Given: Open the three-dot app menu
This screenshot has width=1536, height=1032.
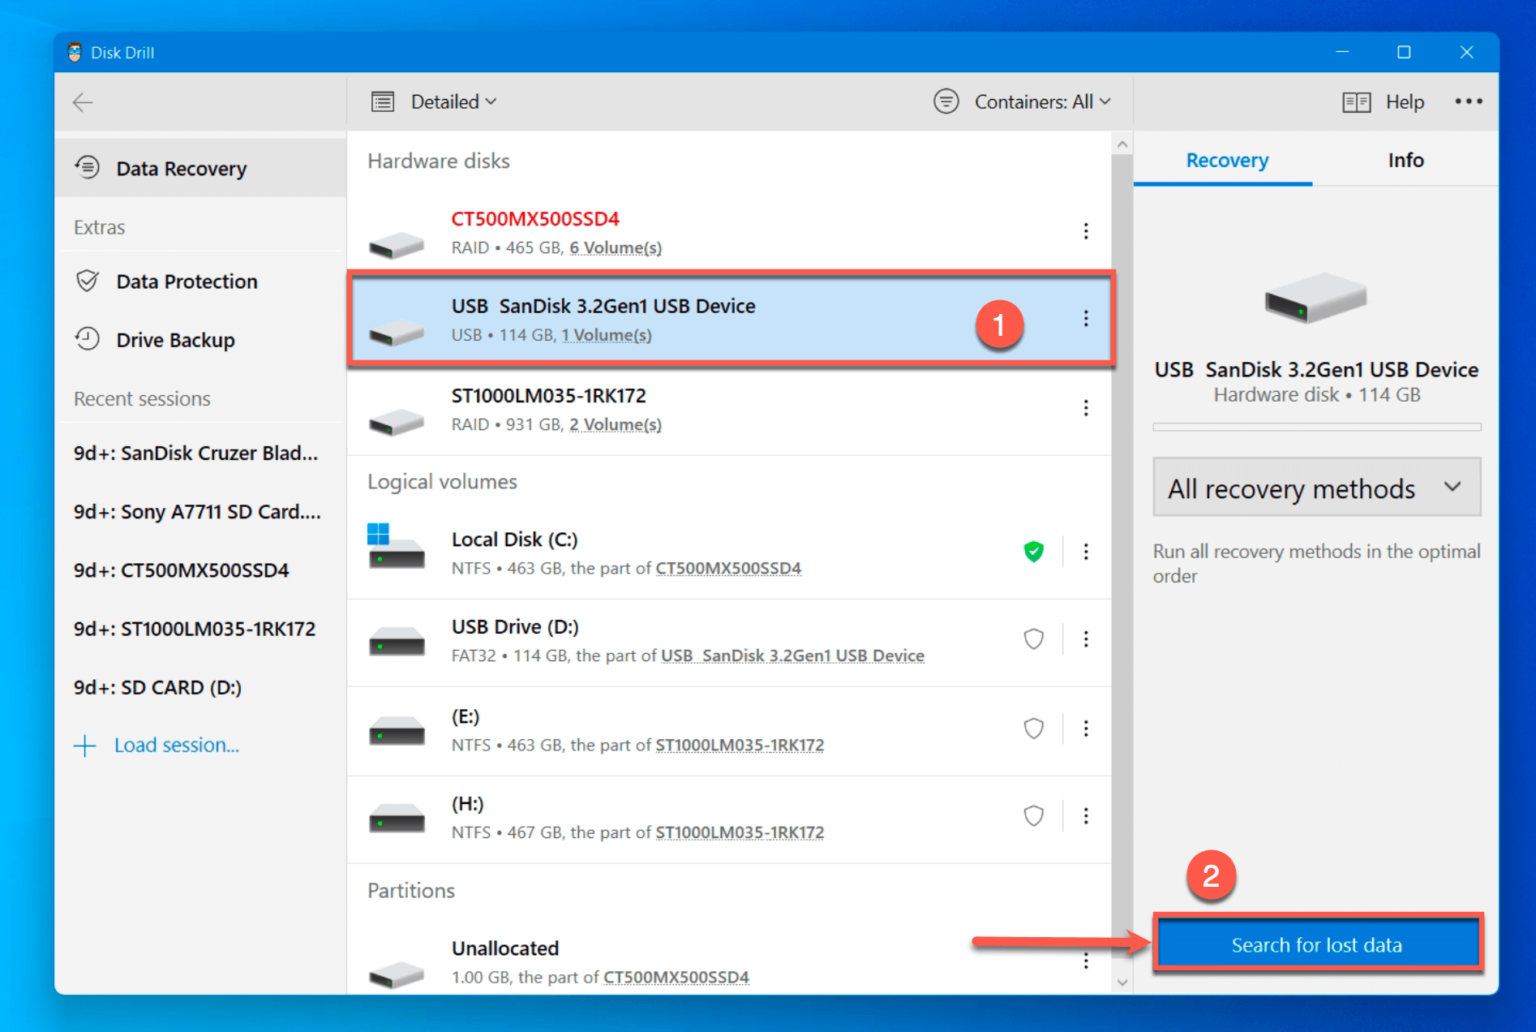Looking at the screenshot, I should click(x=1469, y=101).
